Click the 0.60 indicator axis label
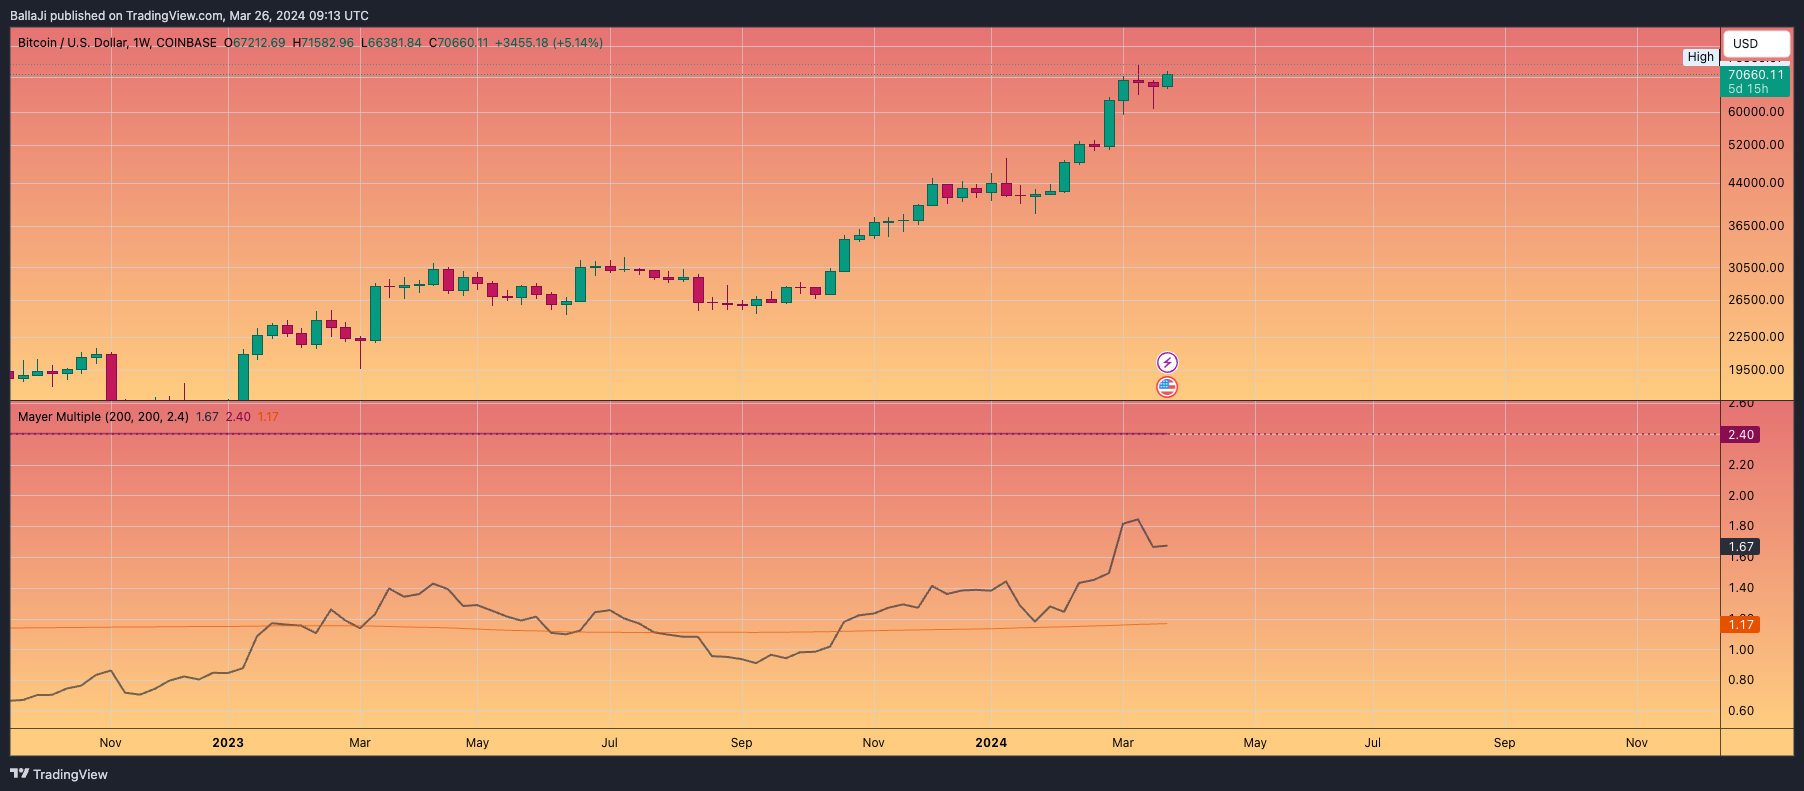Screen dimensions: 1804x791 click(x=1741, y=711)
